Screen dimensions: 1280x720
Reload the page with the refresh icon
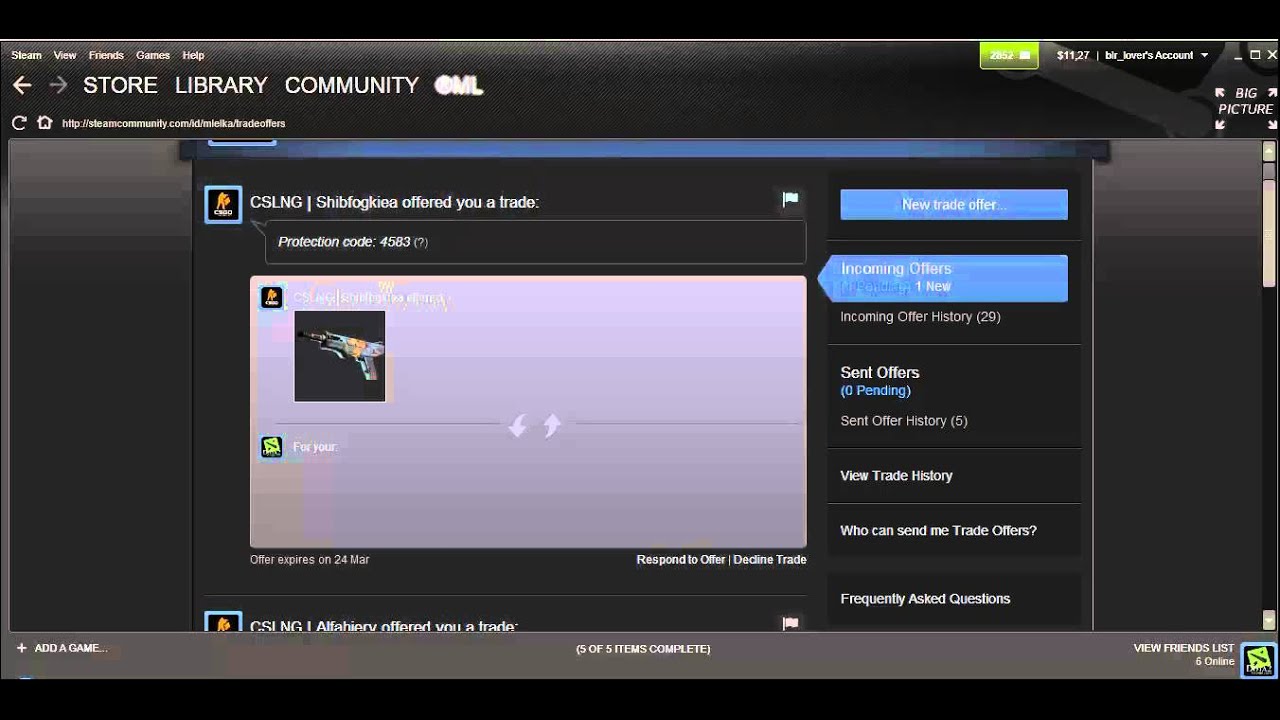[19, 123]
